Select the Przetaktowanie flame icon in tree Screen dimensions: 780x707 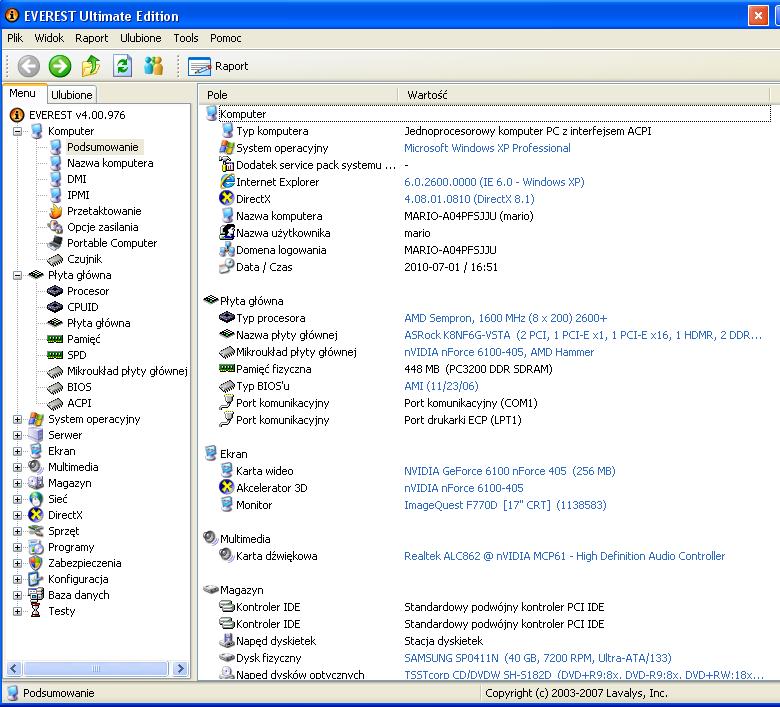(x=56, y=211)
